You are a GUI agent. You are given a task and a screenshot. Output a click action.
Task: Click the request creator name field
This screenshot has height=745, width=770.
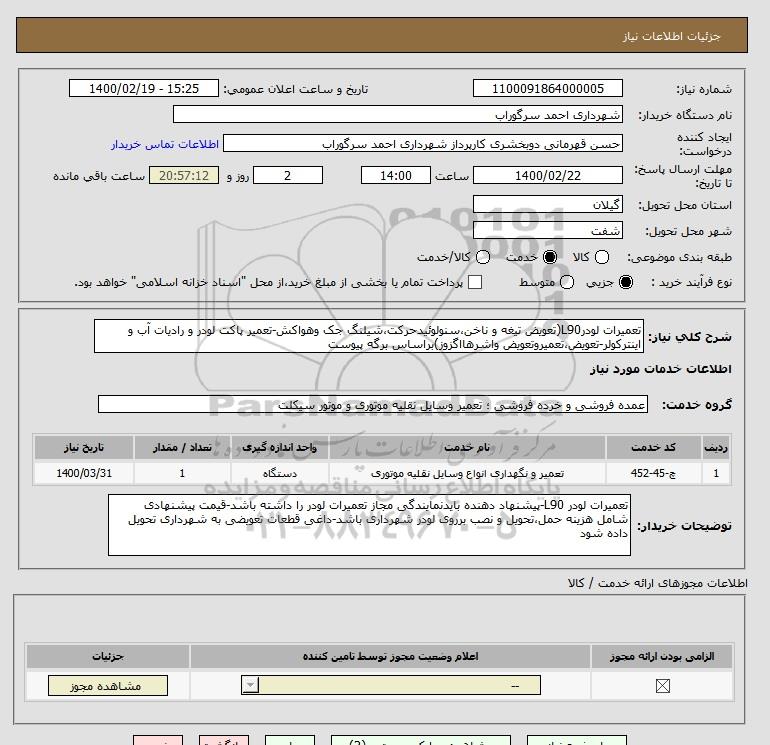click(x=423, y=143)
